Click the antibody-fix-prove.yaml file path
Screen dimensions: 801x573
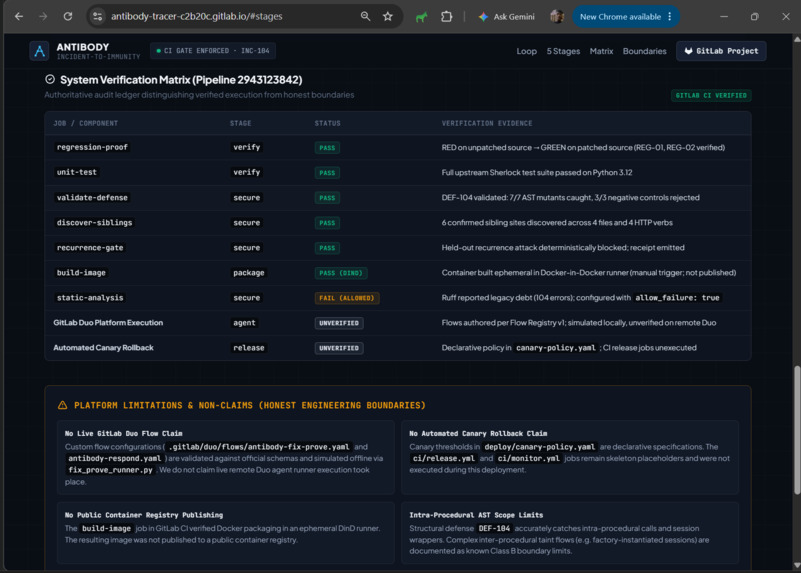tap(259, 446)
